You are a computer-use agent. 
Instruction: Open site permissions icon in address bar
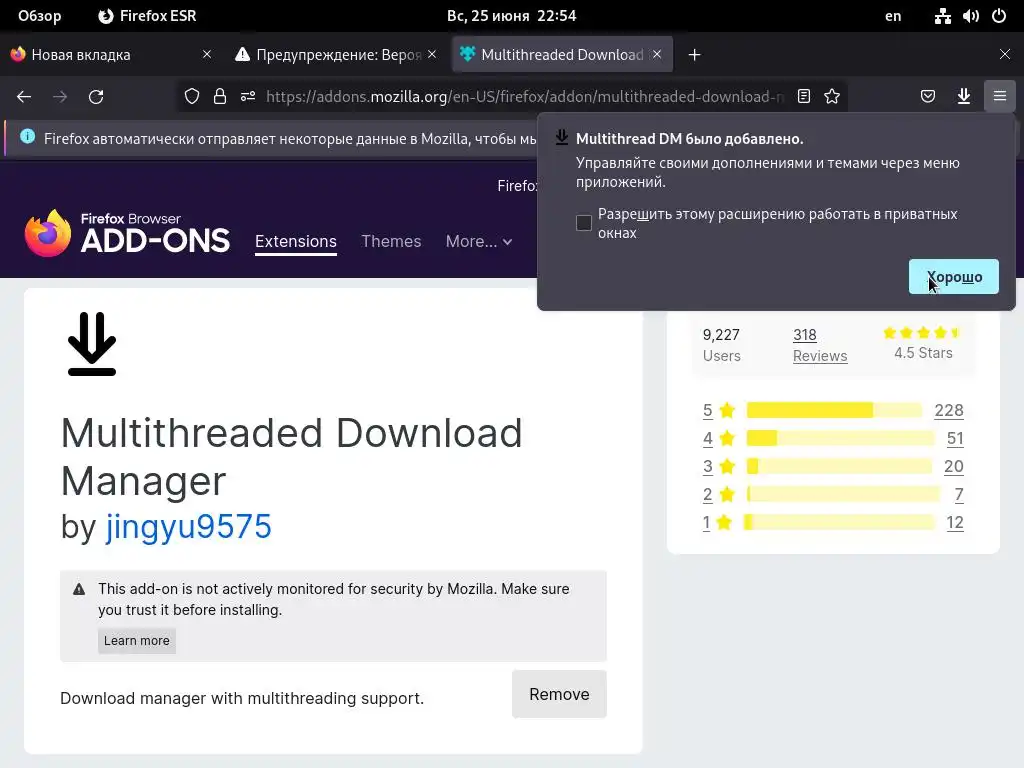coord(248,97)
